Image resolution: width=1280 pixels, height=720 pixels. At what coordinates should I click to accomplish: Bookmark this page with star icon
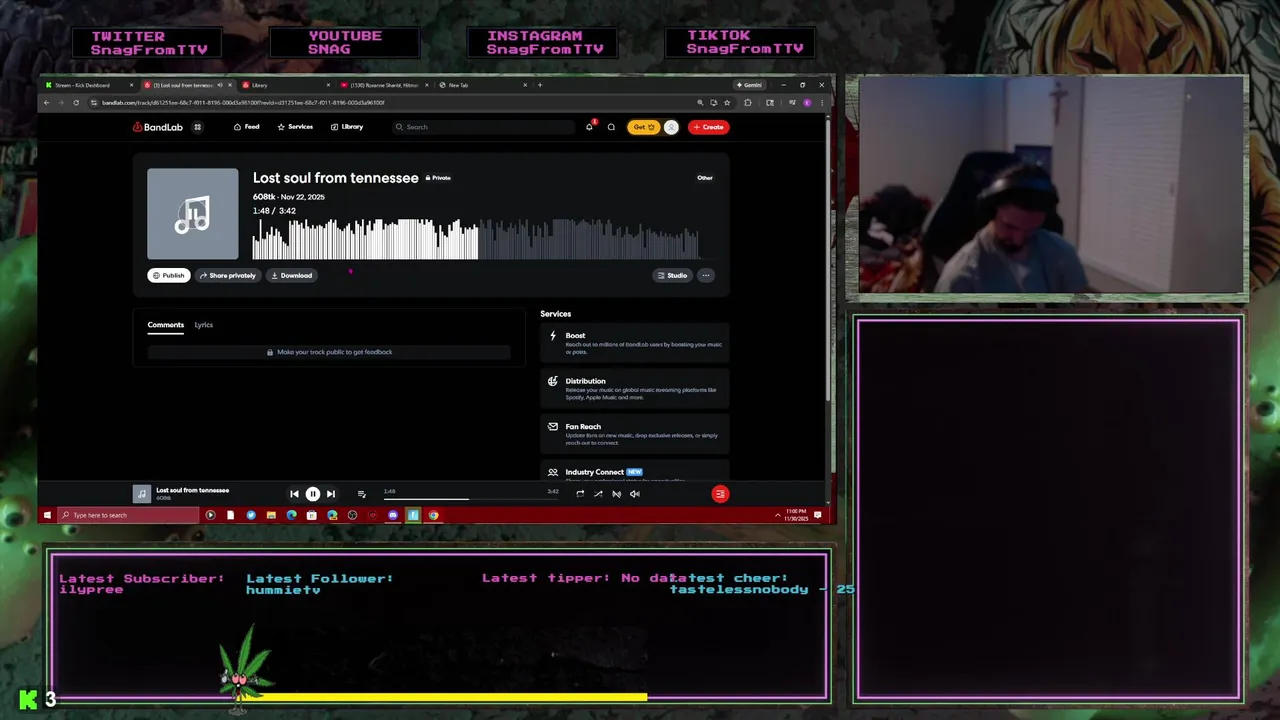coord(727,103)
